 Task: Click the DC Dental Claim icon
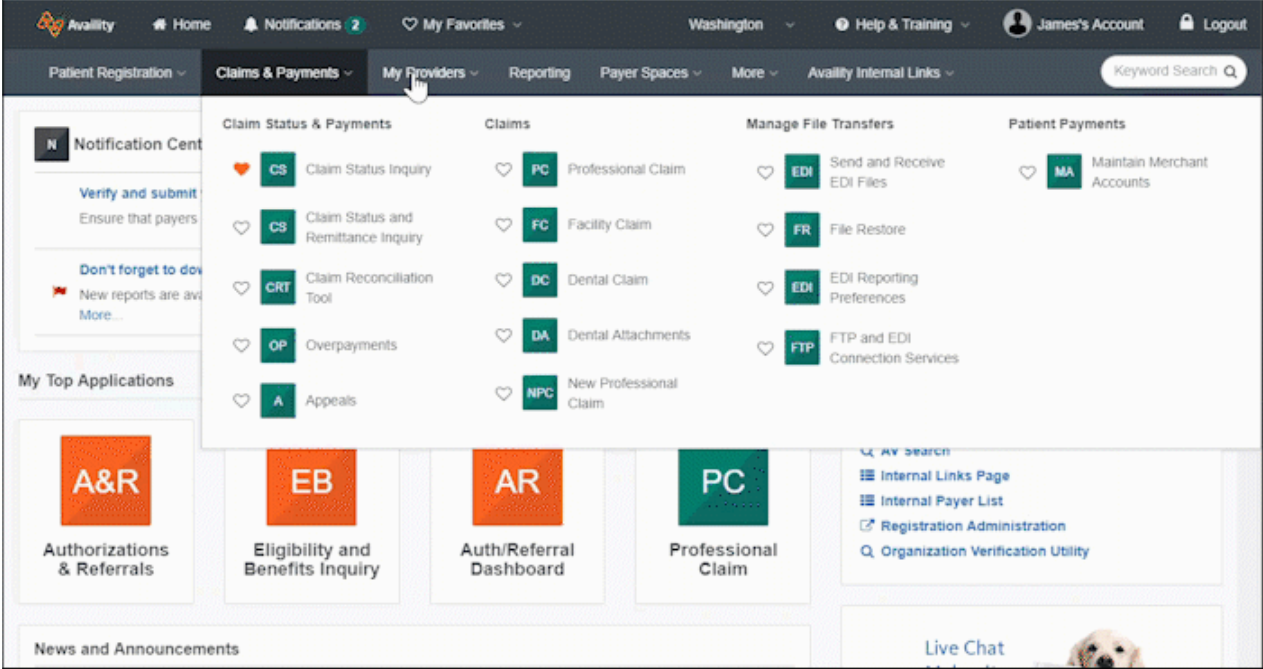point(540,280)
